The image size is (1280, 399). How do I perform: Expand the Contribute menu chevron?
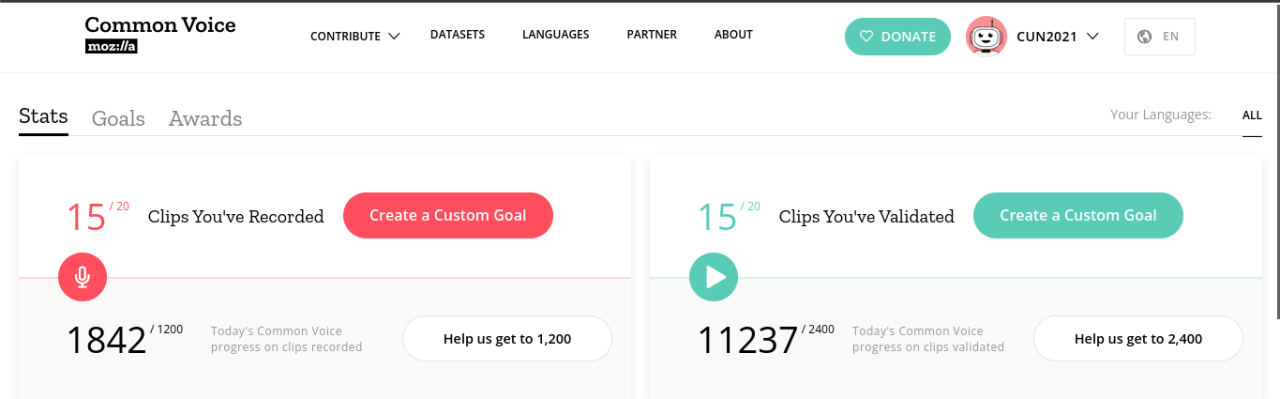click(x=394, y=36)
